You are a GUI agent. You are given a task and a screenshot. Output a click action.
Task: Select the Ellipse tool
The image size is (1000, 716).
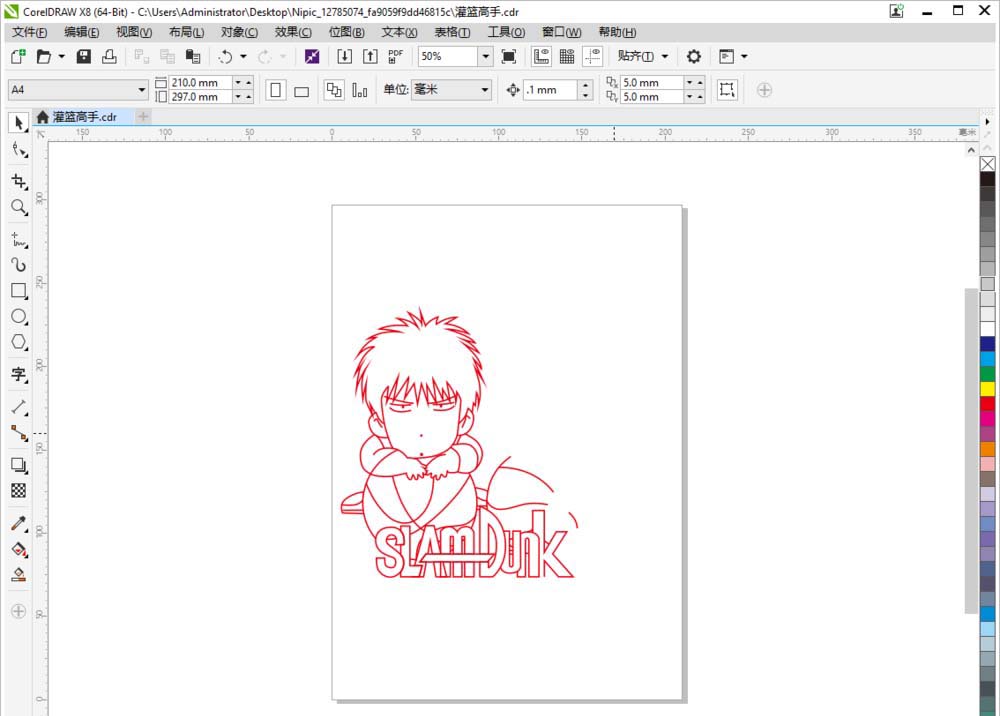point(18,316)
